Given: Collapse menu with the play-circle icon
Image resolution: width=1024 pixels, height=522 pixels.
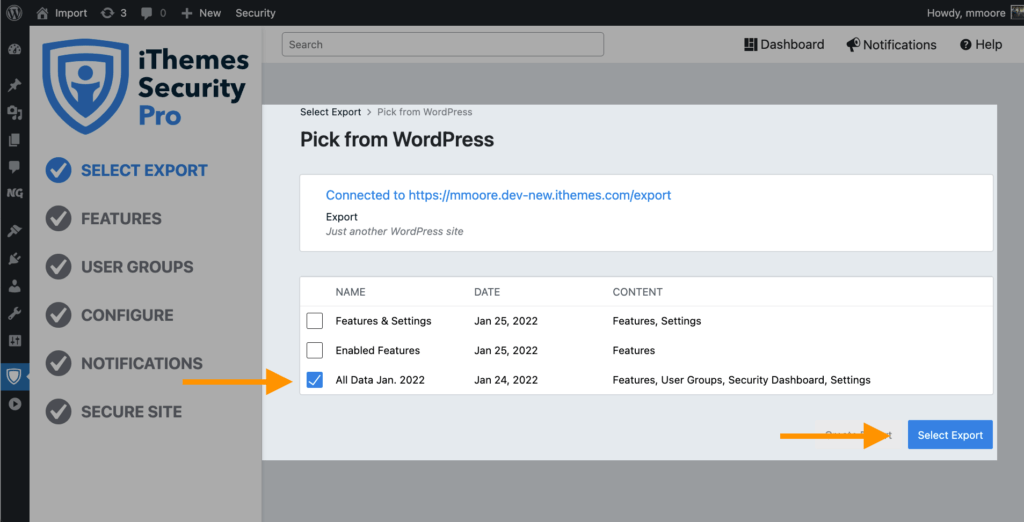Looking at the screenshot, I should click(14, 404).
